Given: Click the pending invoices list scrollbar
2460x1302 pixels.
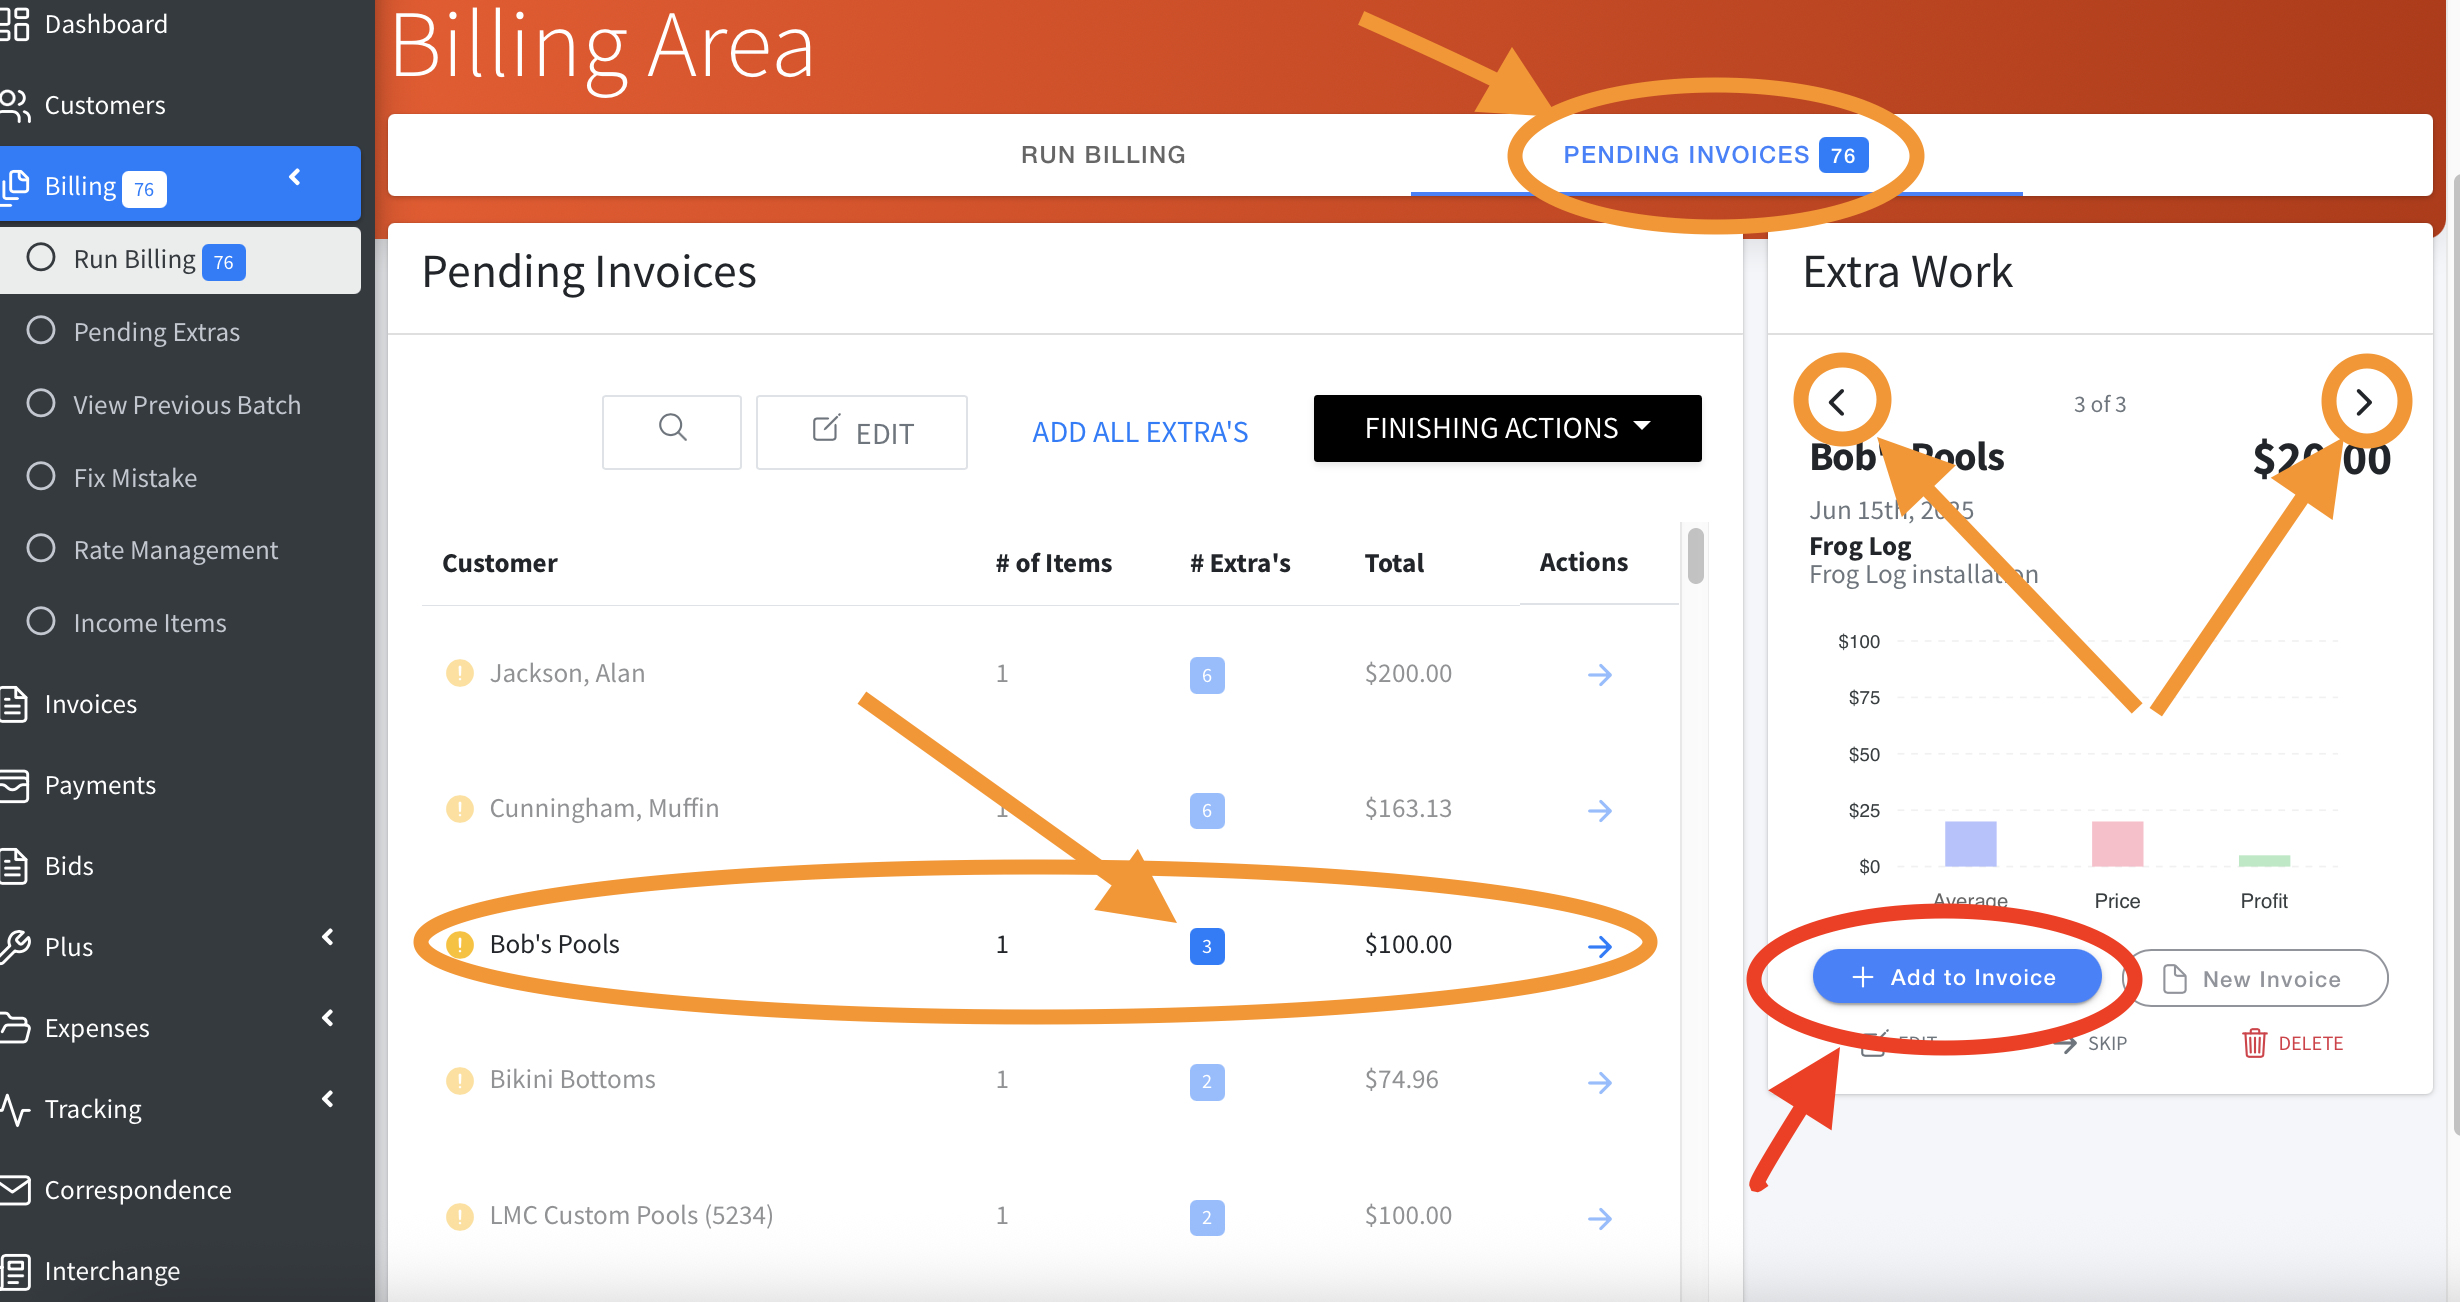Looking at the screenshot, I should 1695,556.
